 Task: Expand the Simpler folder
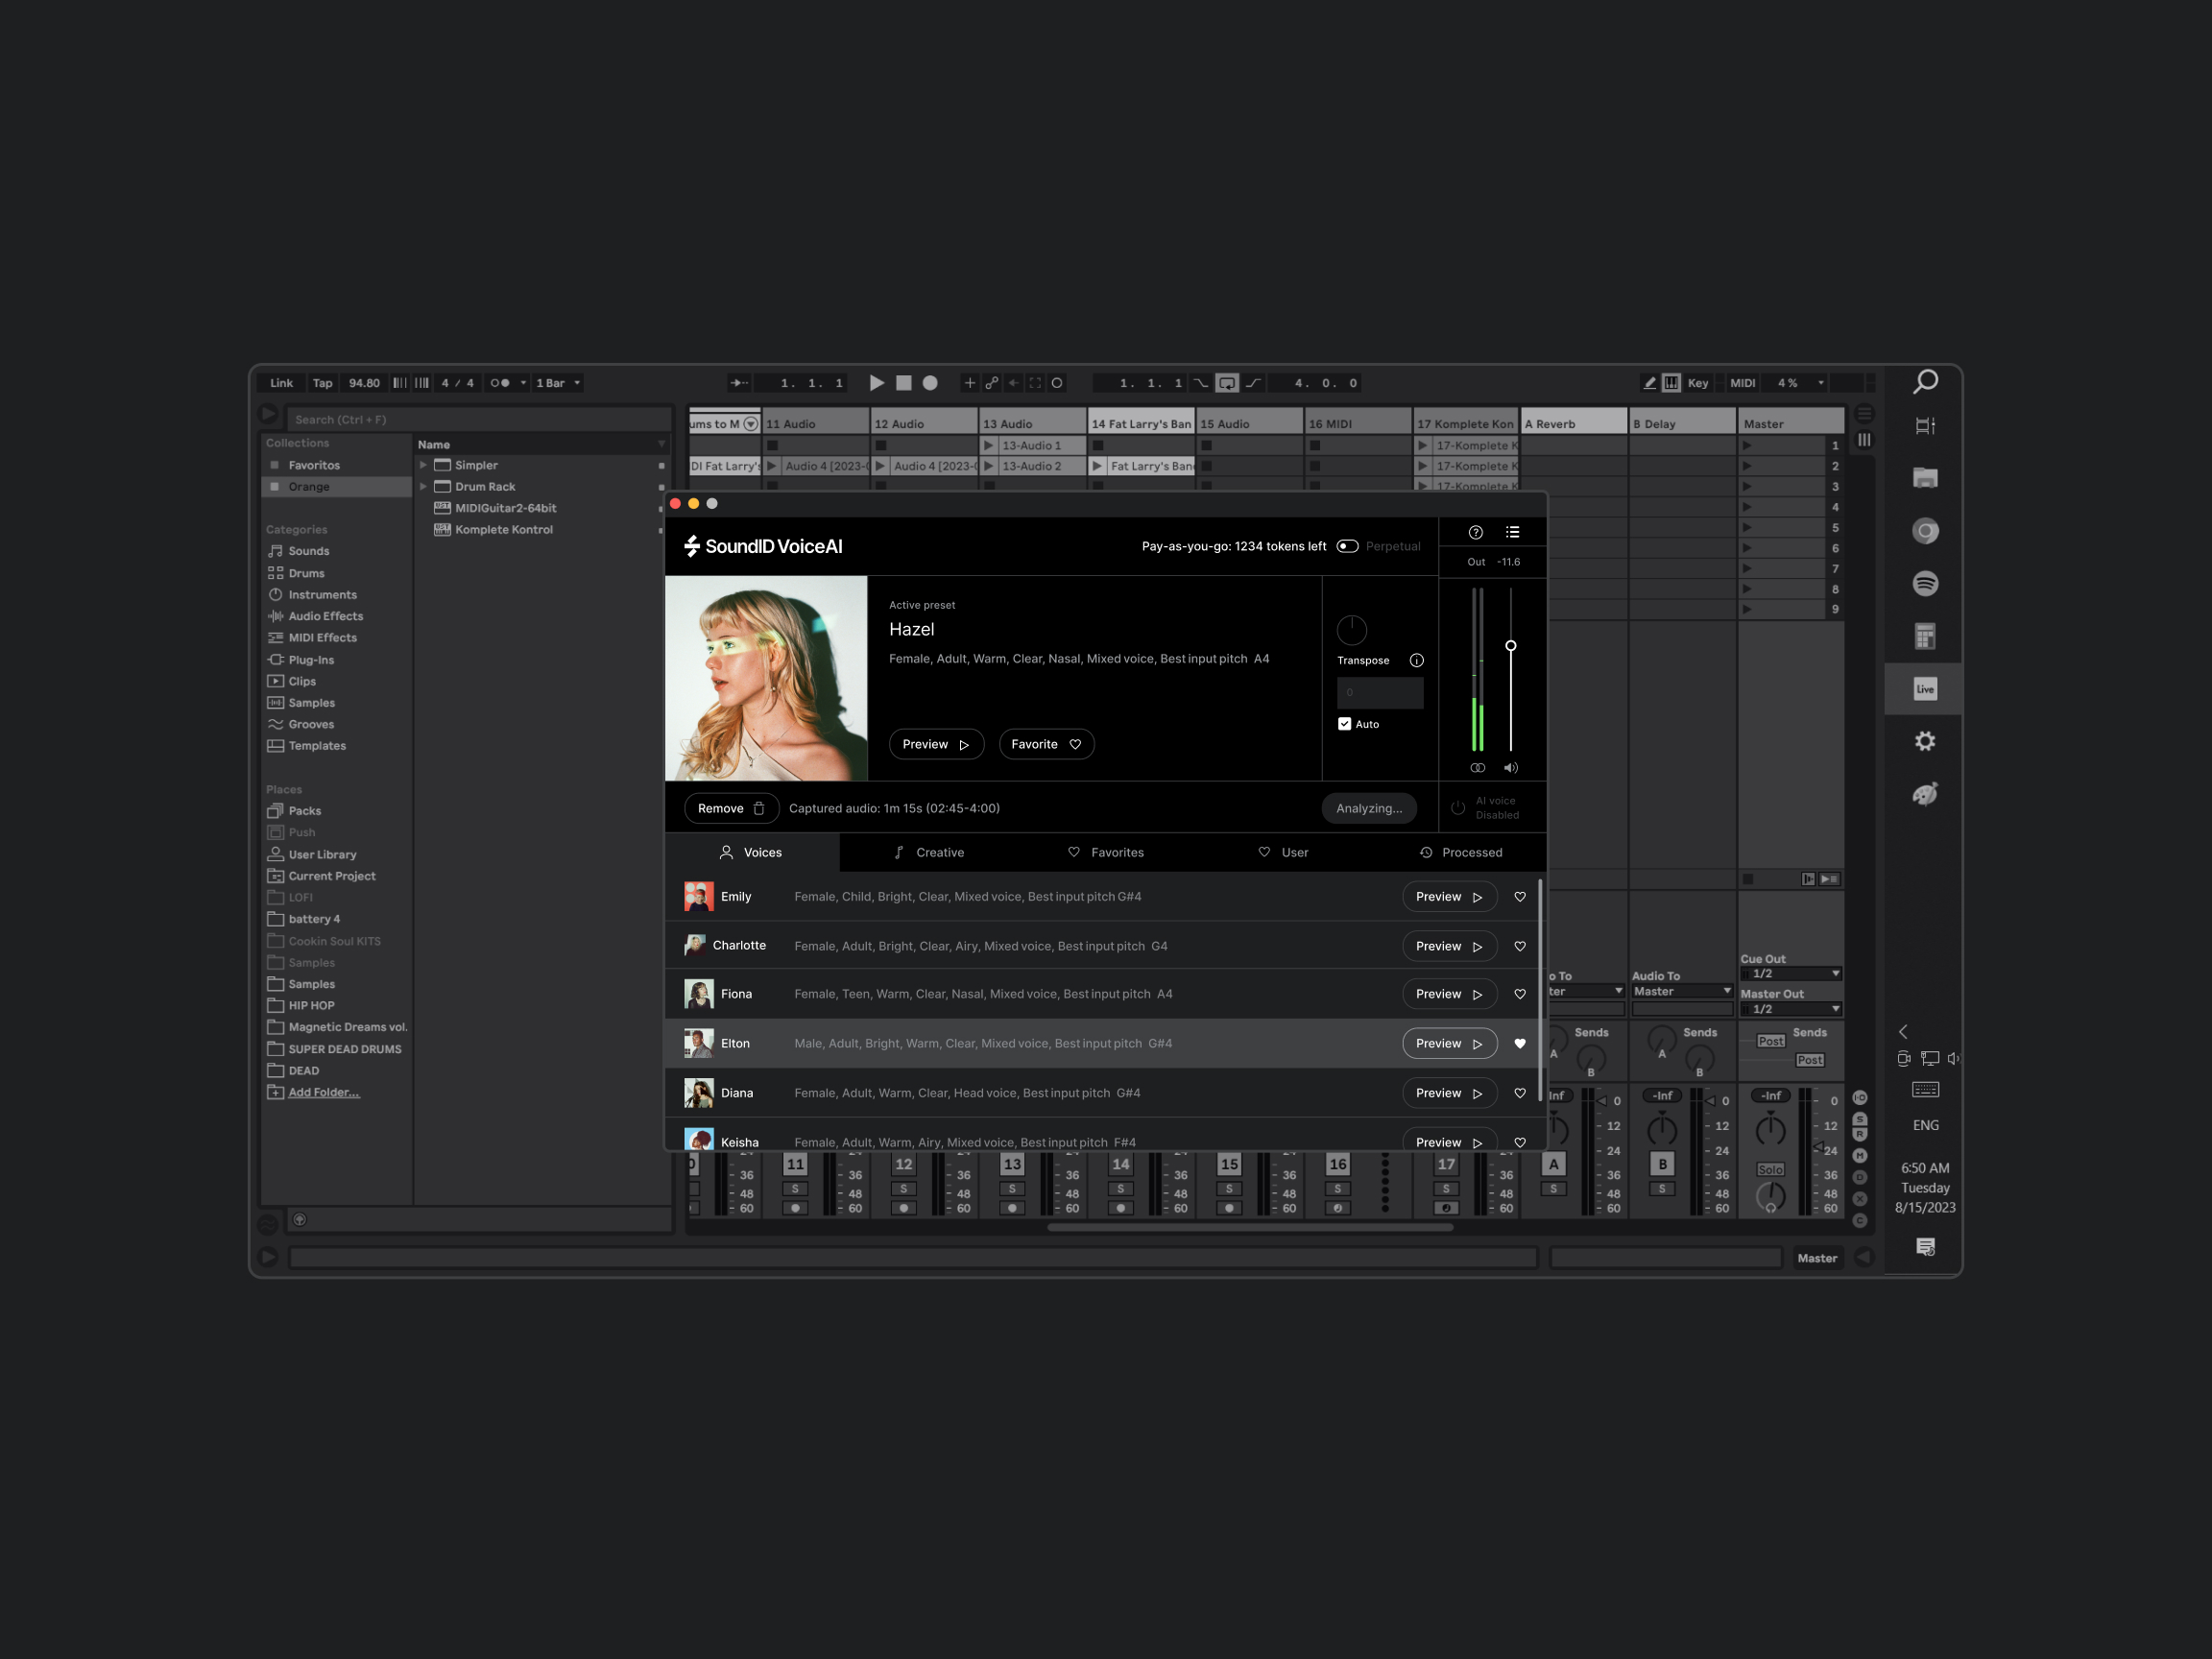[423, 465]
